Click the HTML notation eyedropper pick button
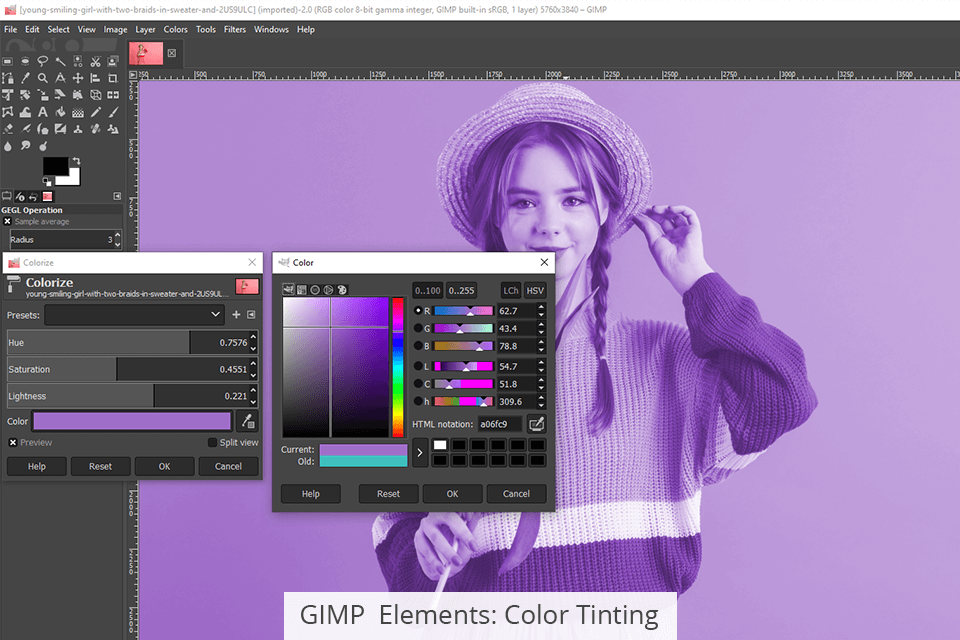Viewport: 960px width, 640px height. coord(536,424)
